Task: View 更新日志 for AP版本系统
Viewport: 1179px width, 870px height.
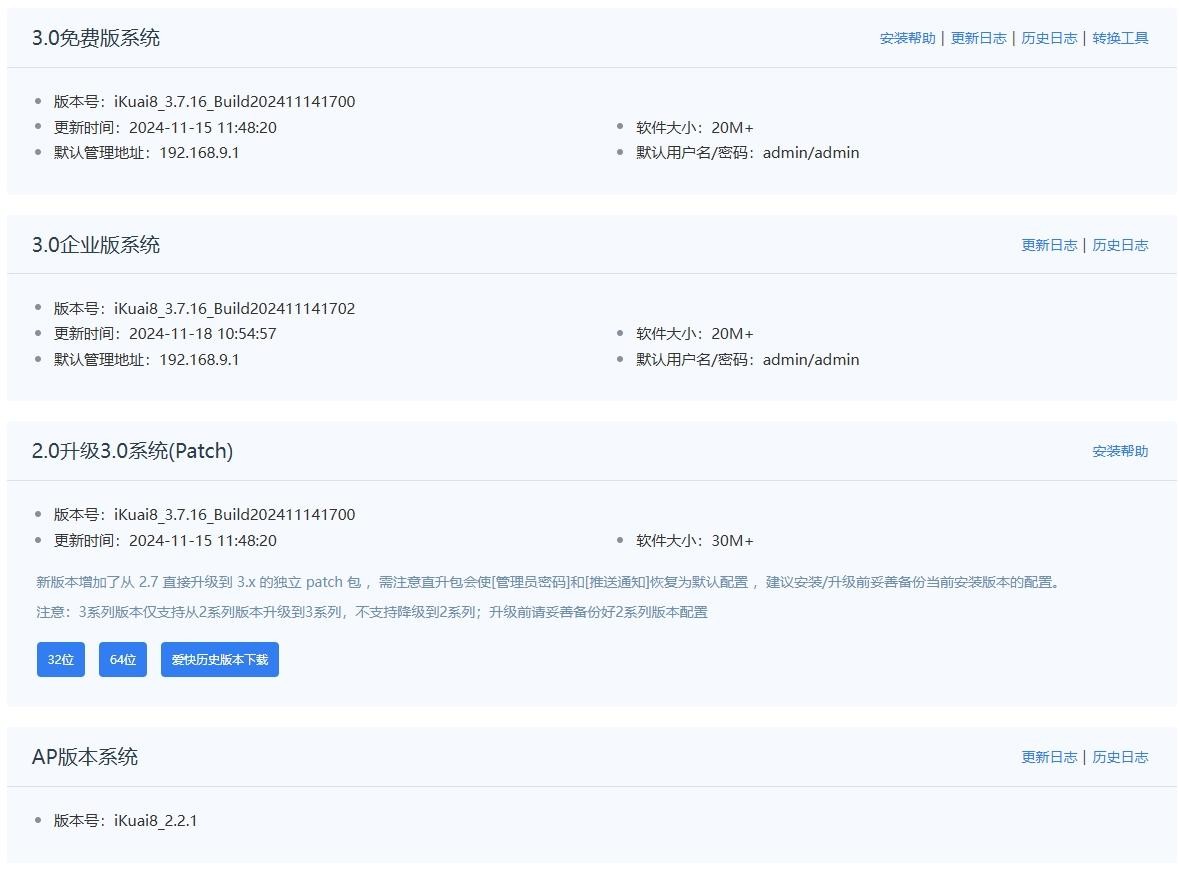Action: click(1049, 757)
